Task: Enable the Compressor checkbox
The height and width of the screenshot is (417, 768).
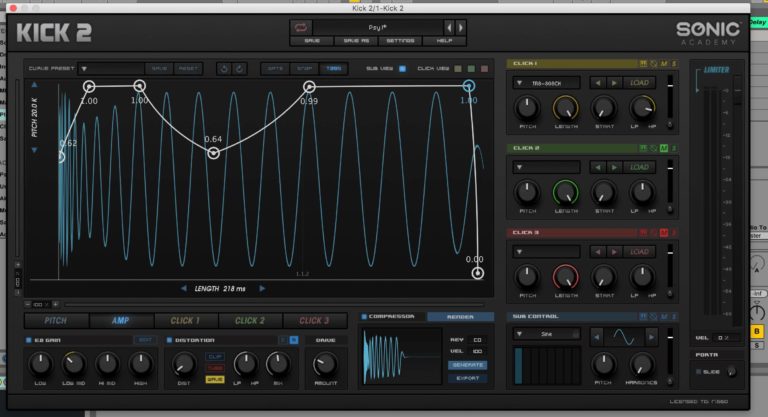Action: coord(364,317)
